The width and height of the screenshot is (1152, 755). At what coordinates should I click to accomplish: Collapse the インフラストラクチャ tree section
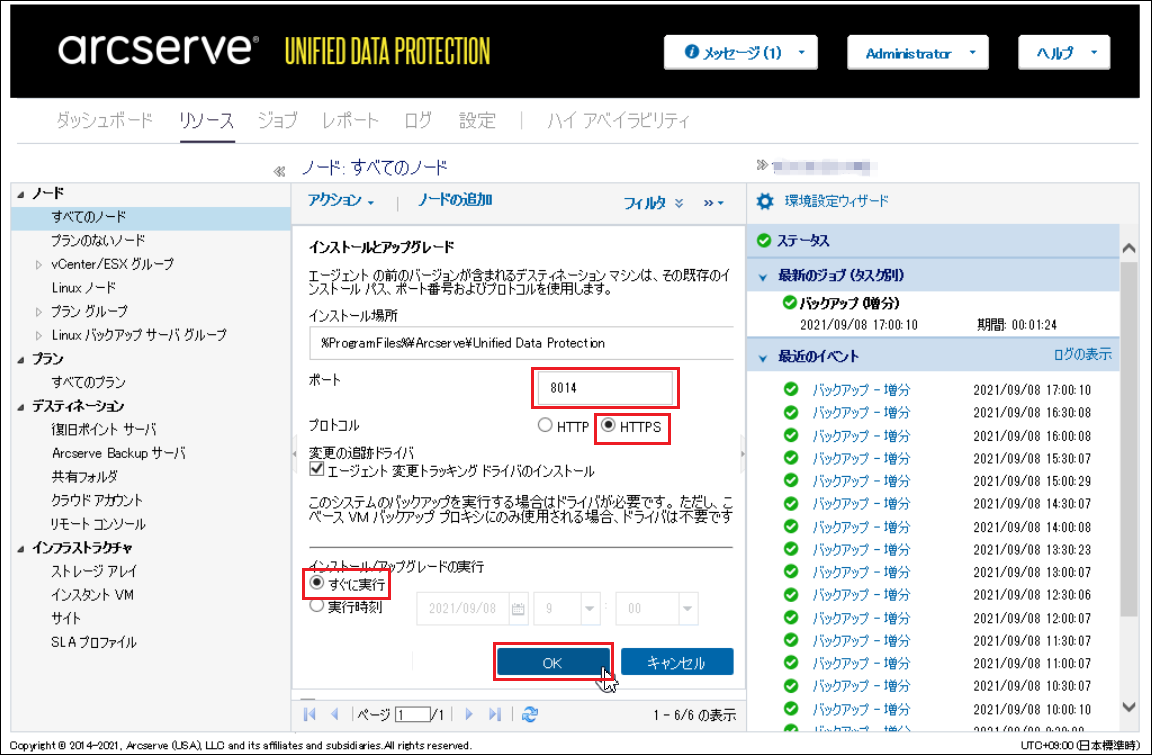21,548
